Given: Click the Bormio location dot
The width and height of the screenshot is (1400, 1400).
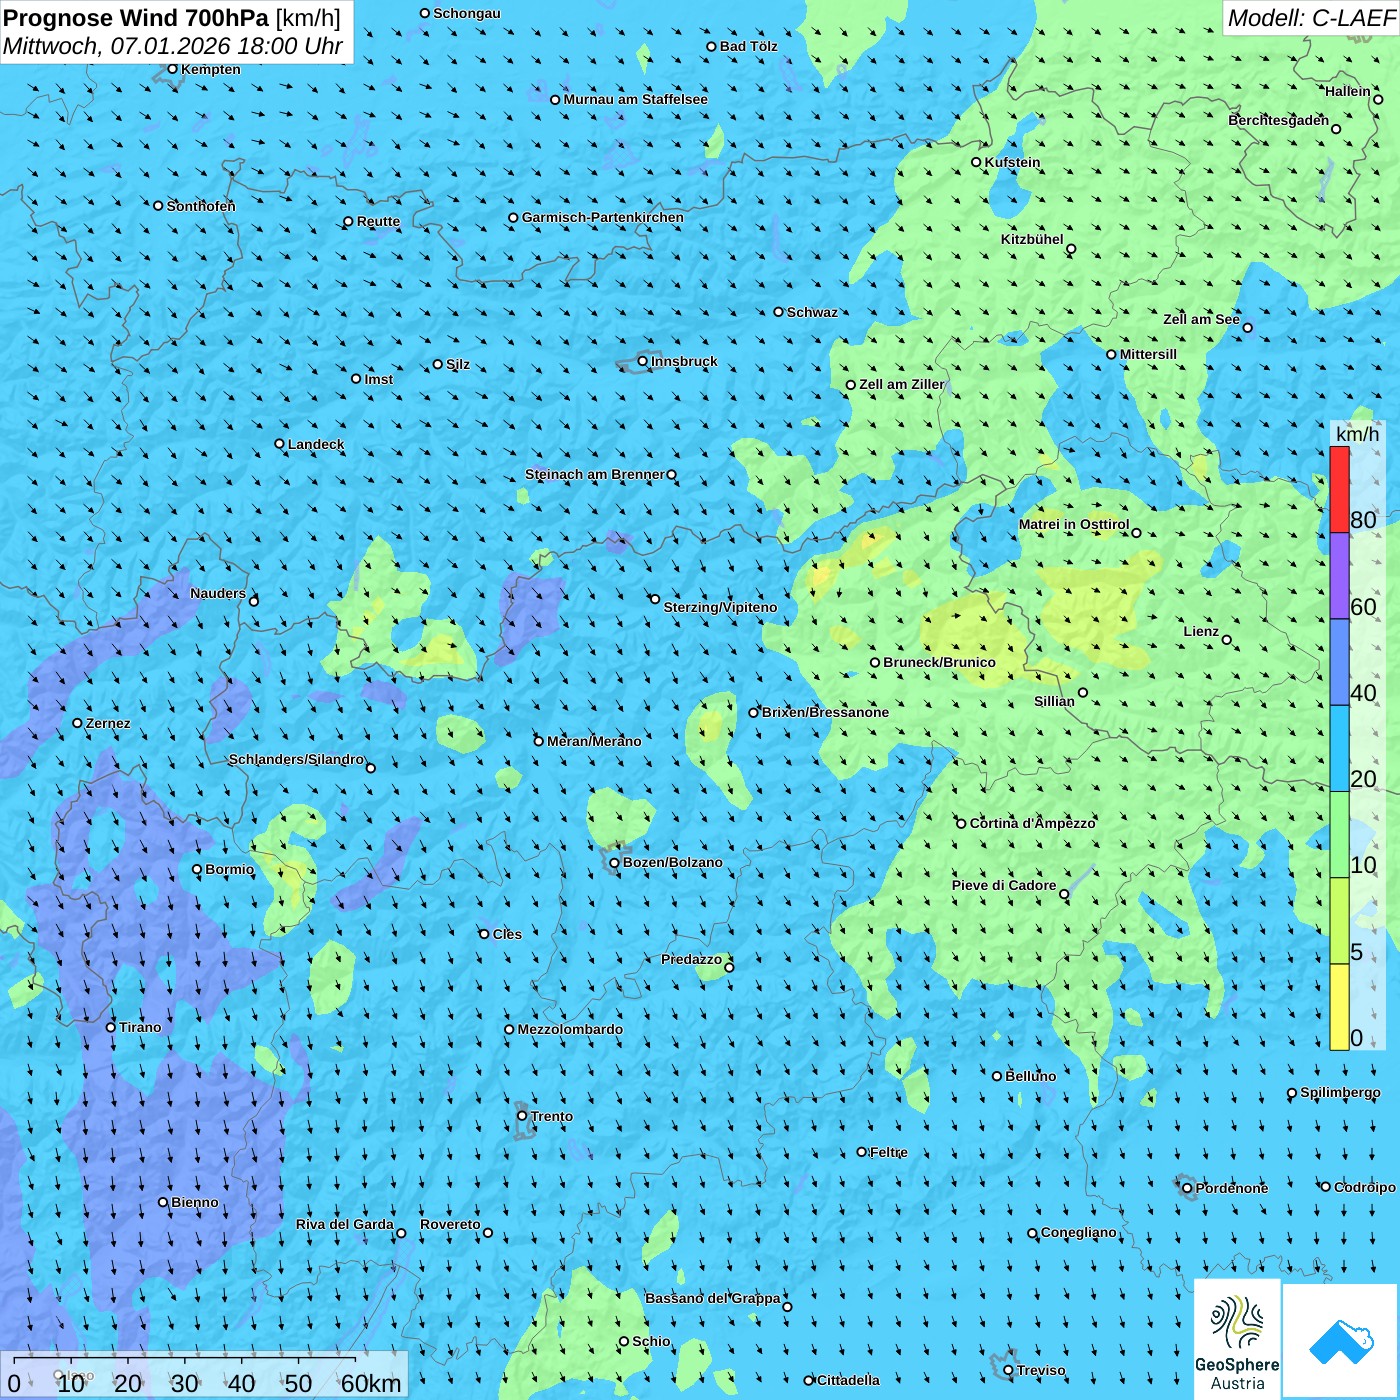Looking at the screenshot, I should coord(197,869).
